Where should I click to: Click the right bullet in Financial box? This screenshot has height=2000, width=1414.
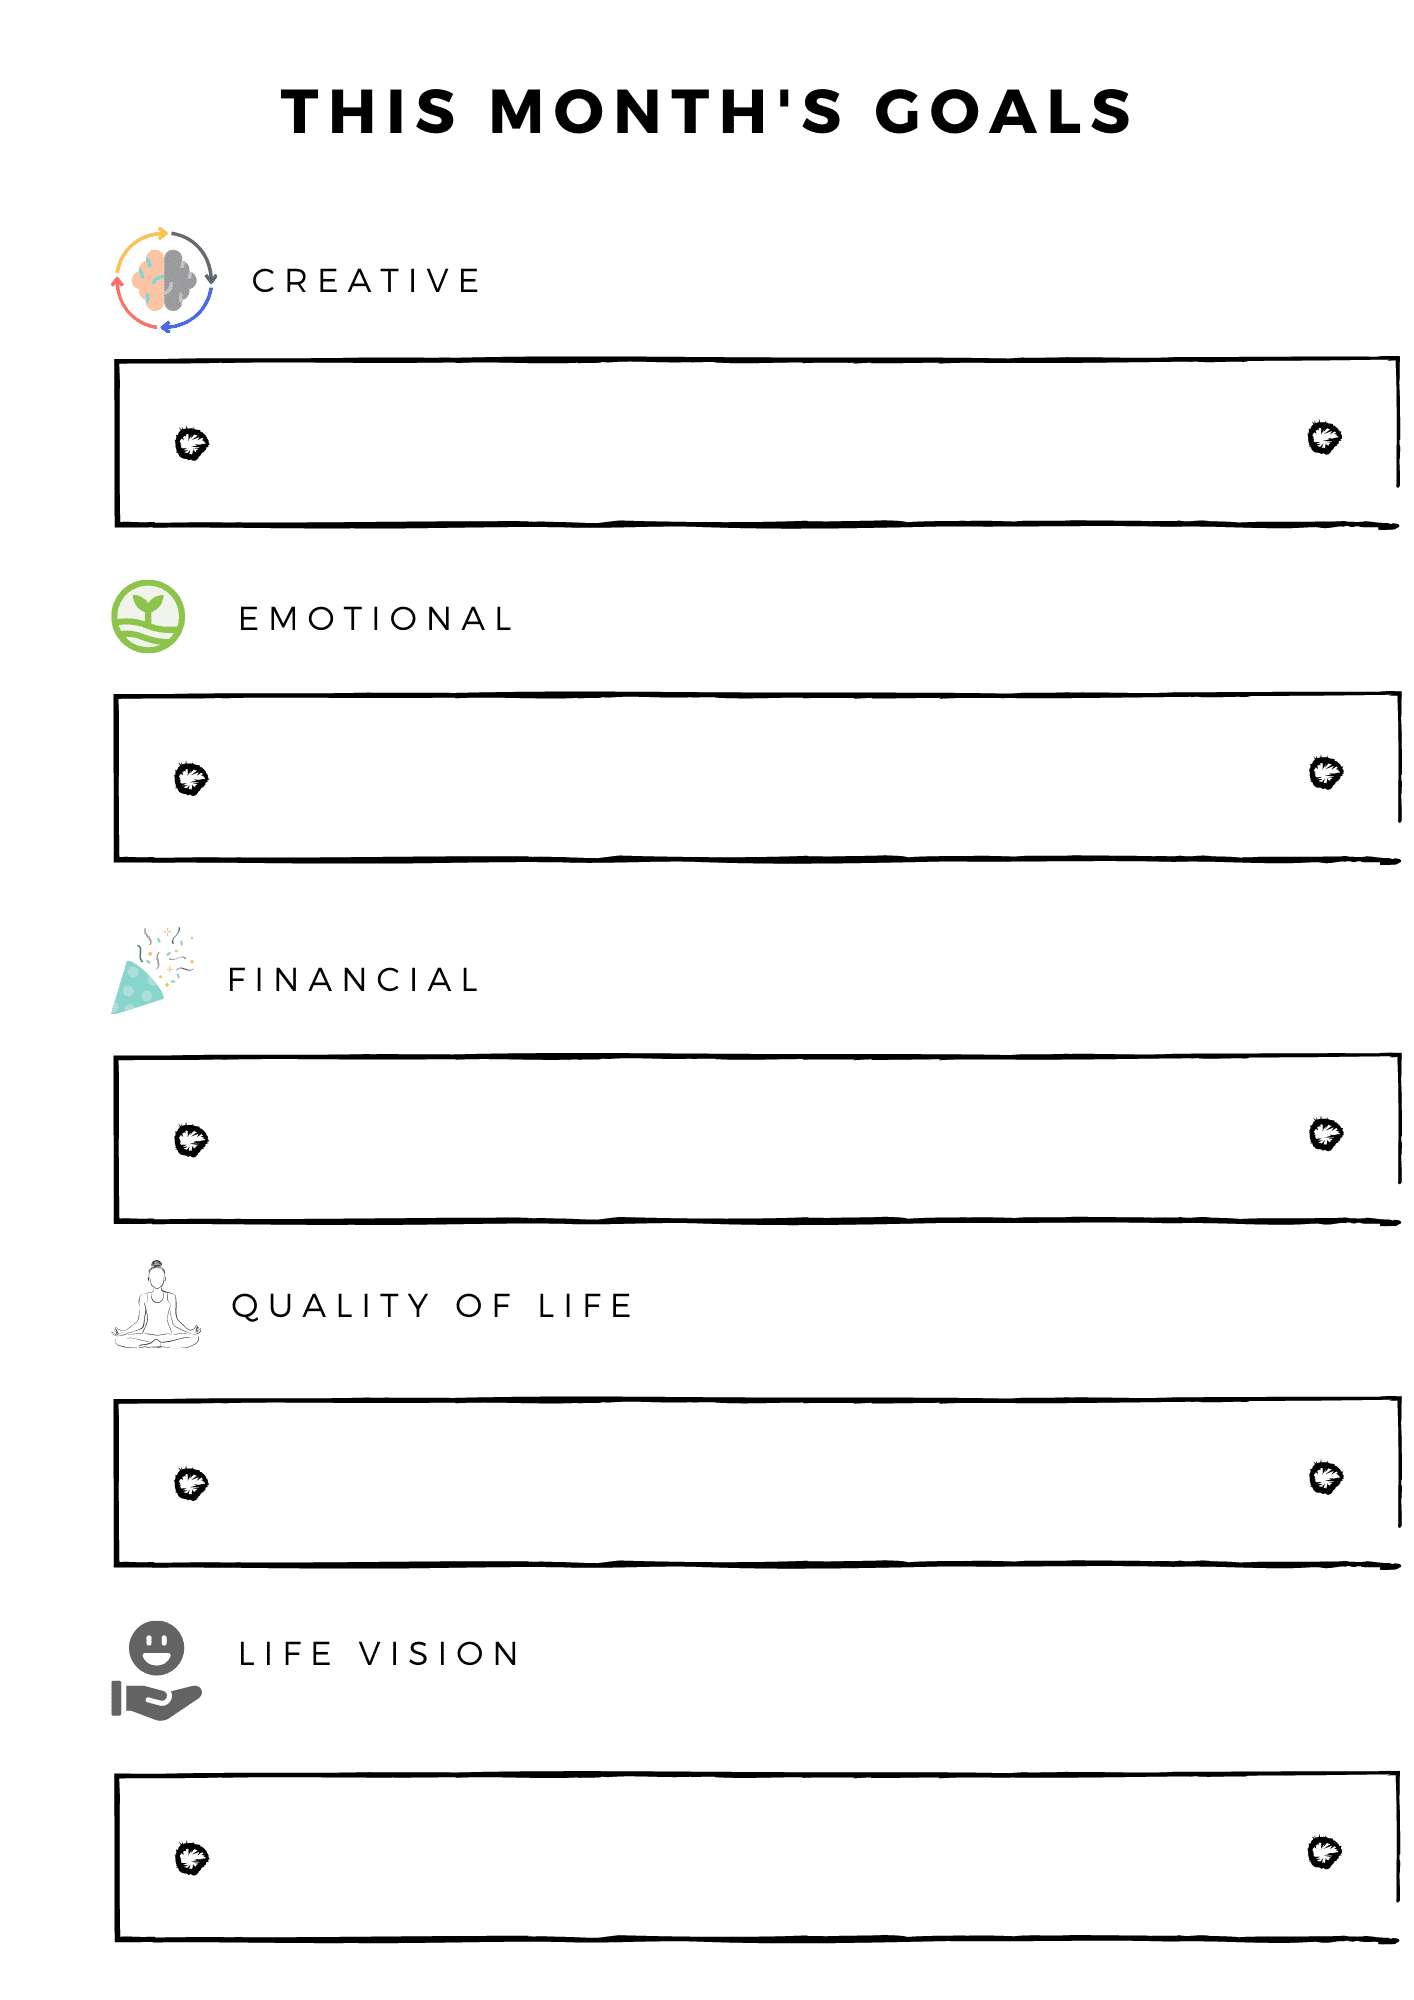1326,1134
